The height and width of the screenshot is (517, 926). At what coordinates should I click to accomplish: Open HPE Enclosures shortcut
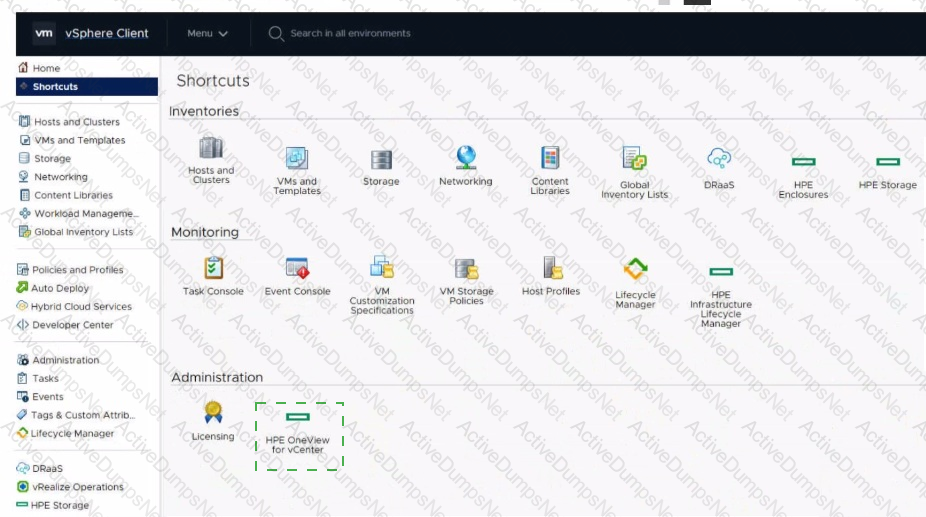click(803, 162)
